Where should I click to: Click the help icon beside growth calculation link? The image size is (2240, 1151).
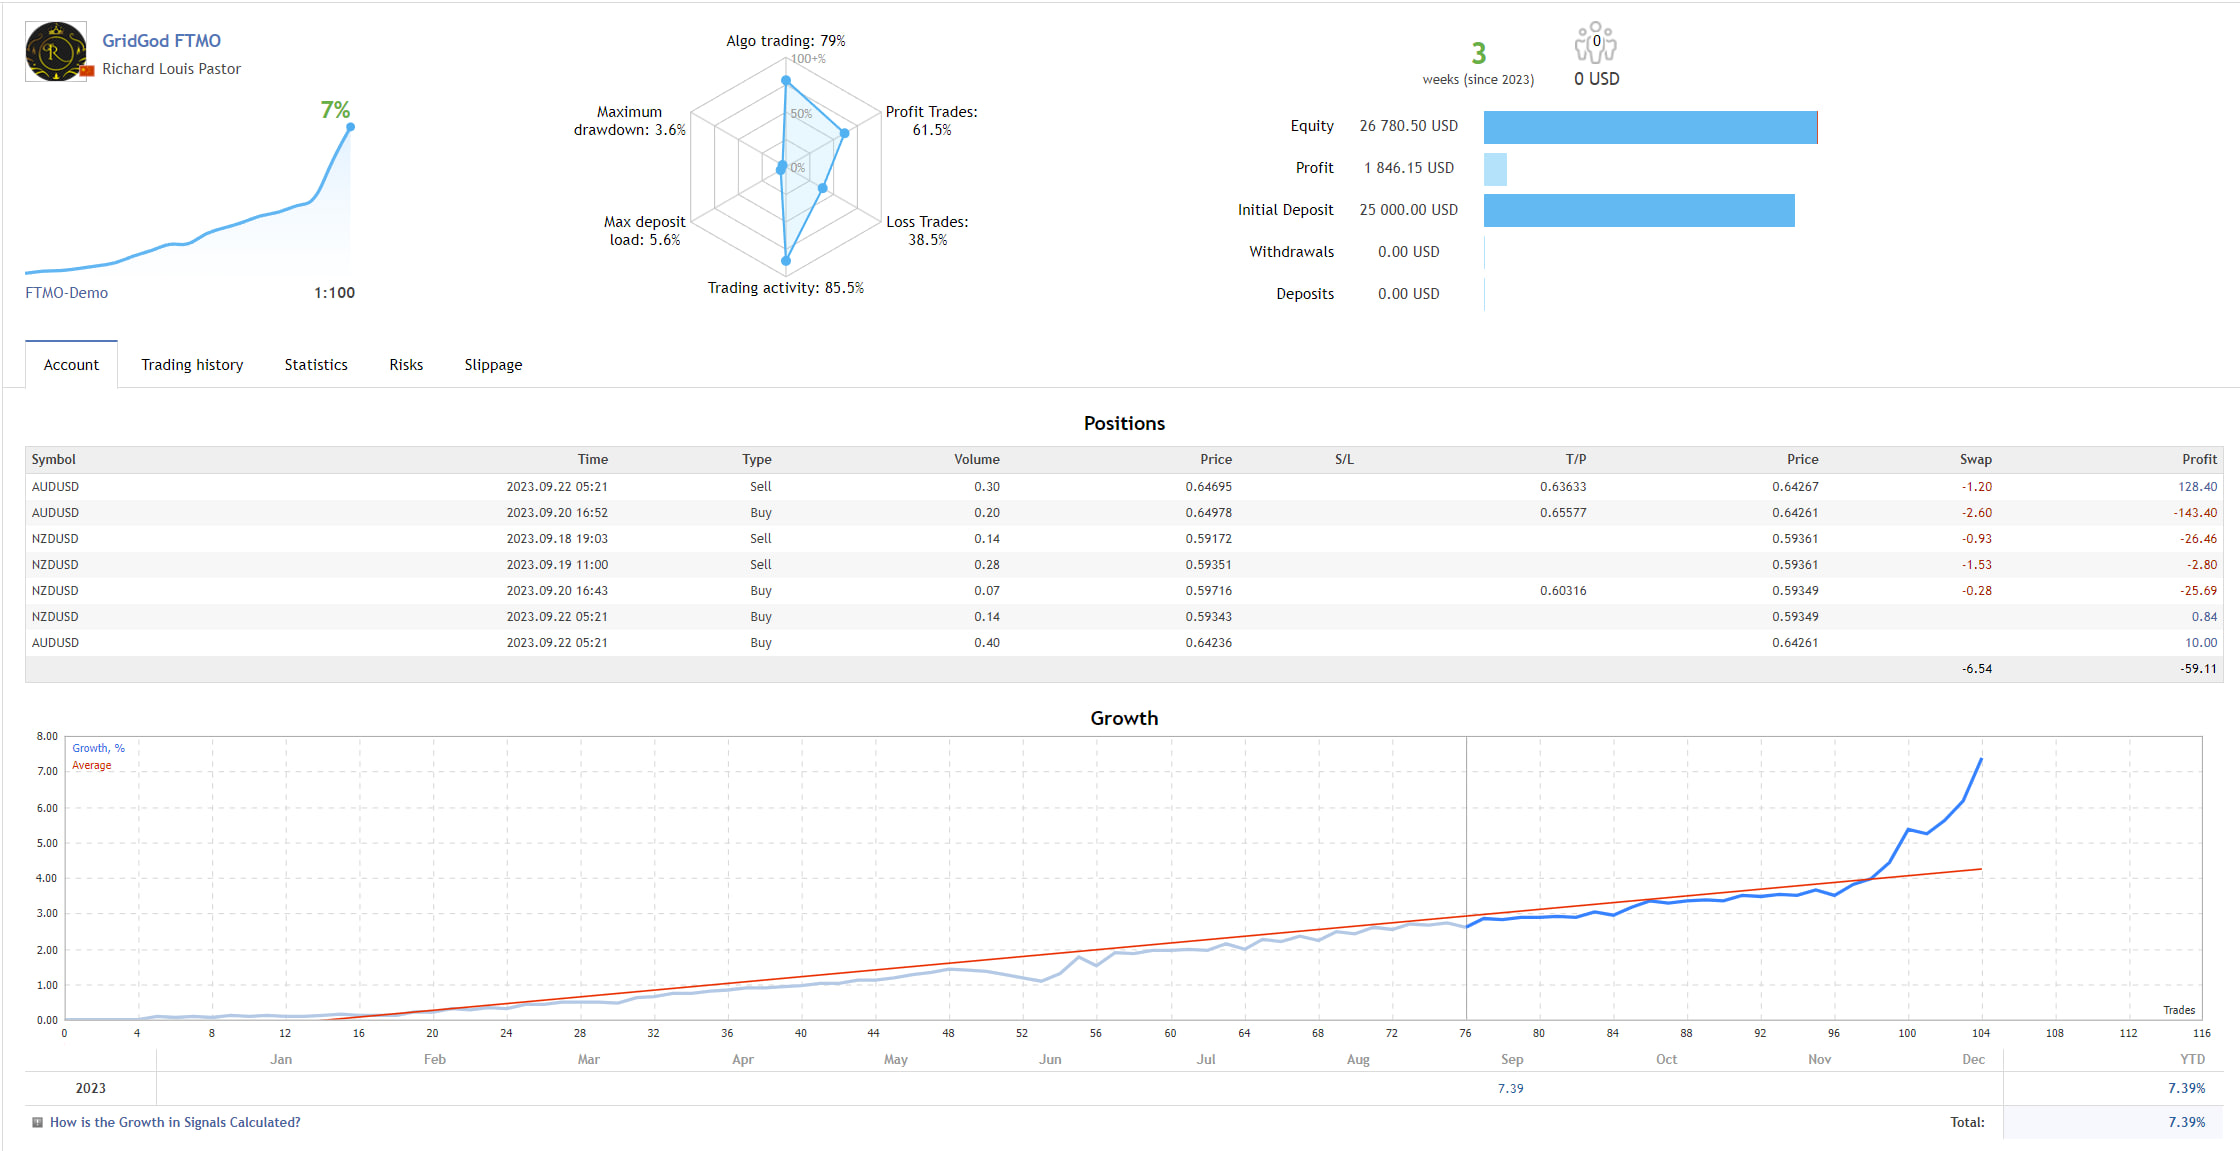tap(37, 1123)
